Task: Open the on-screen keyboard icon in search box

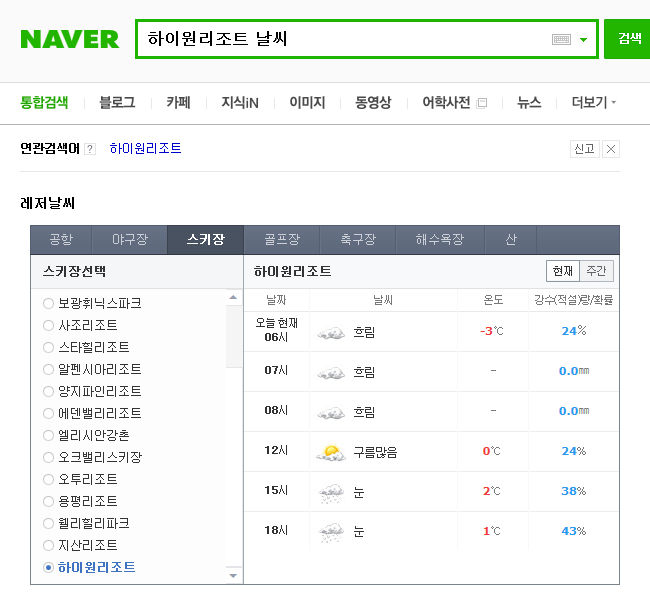Action: (x=561, y=39)
